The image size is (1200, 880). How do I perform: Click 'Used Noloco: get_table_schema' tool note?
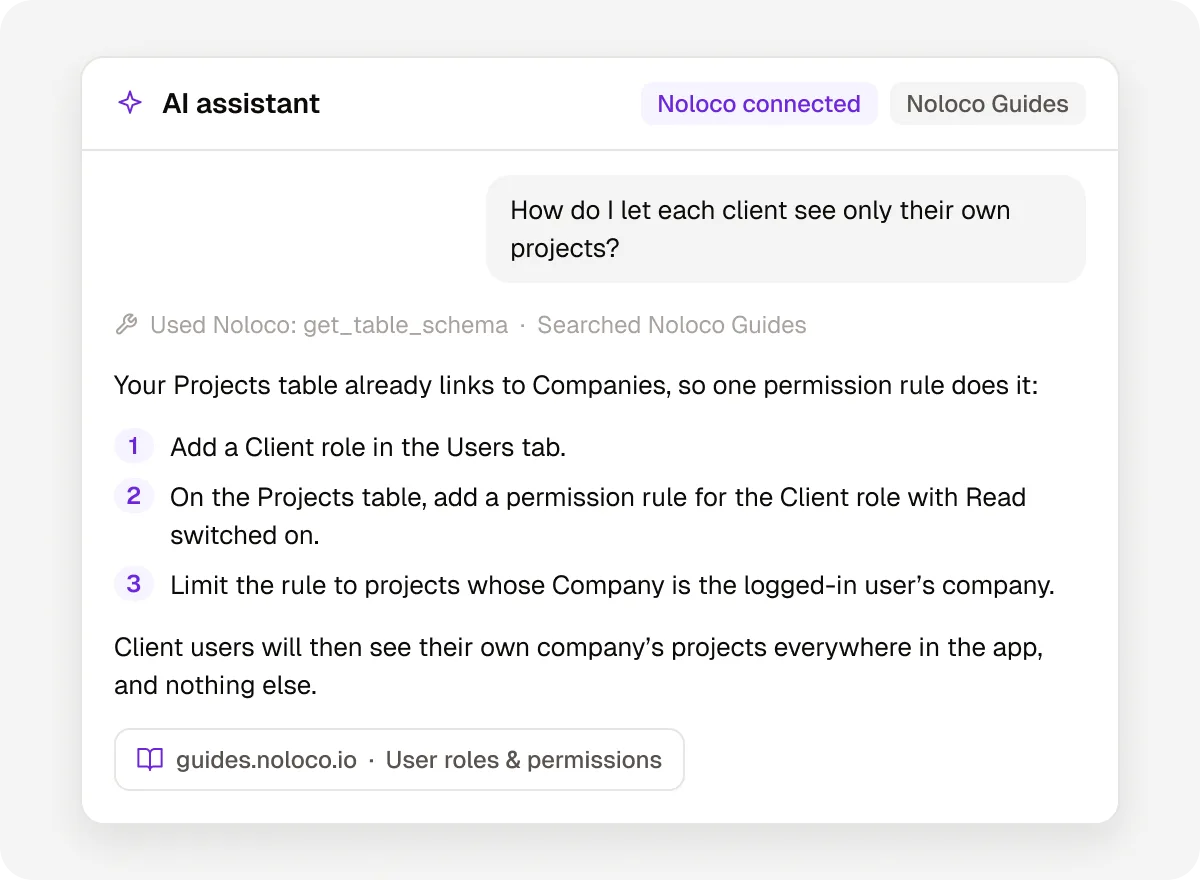pos(329,325)
